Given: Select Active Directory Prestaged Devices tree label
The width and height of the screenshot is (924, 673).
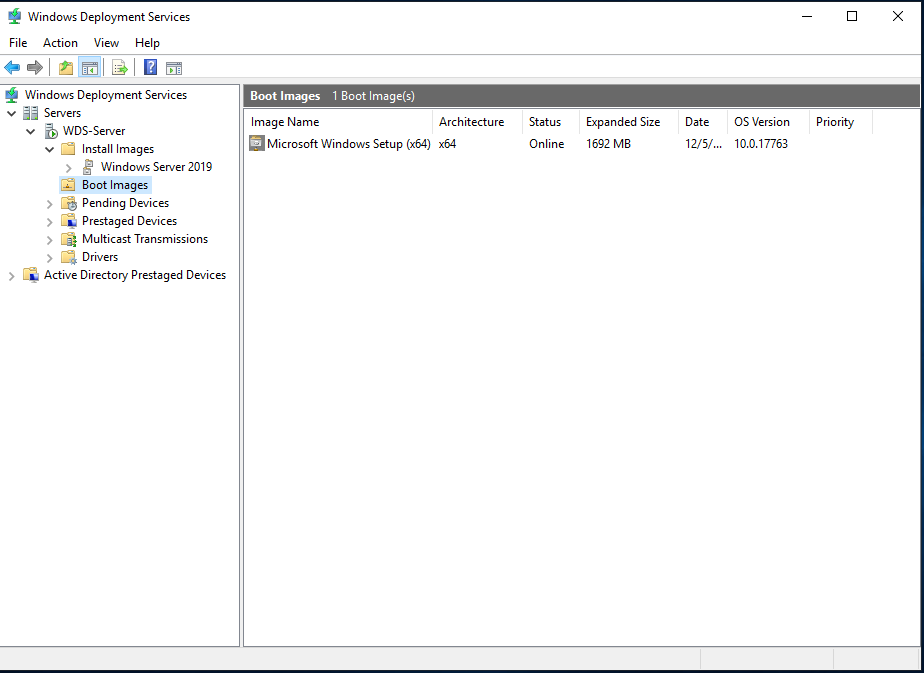Looking at the screenshot, I should coord(135,275).
